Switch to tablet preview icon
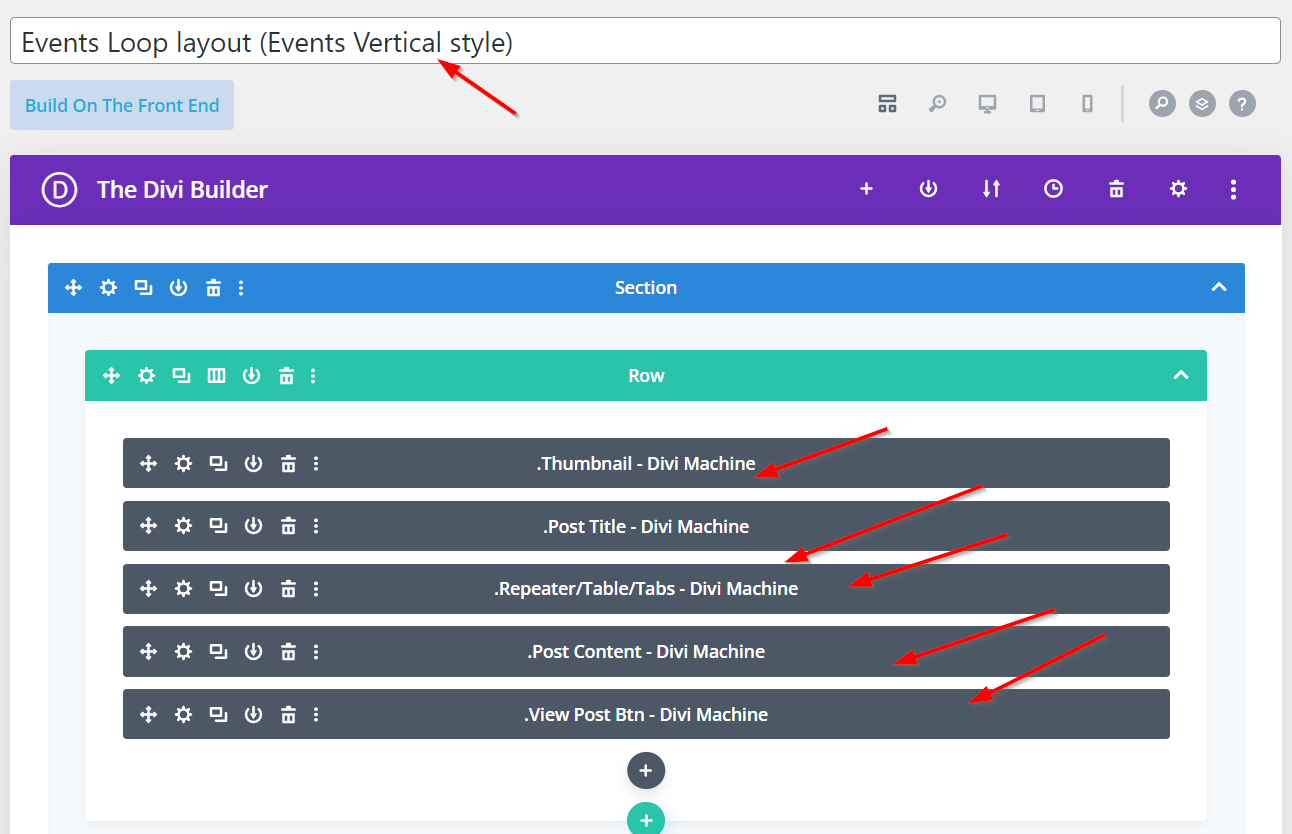This screenshot has width=1292, height=834. [x=1037, y=104]
